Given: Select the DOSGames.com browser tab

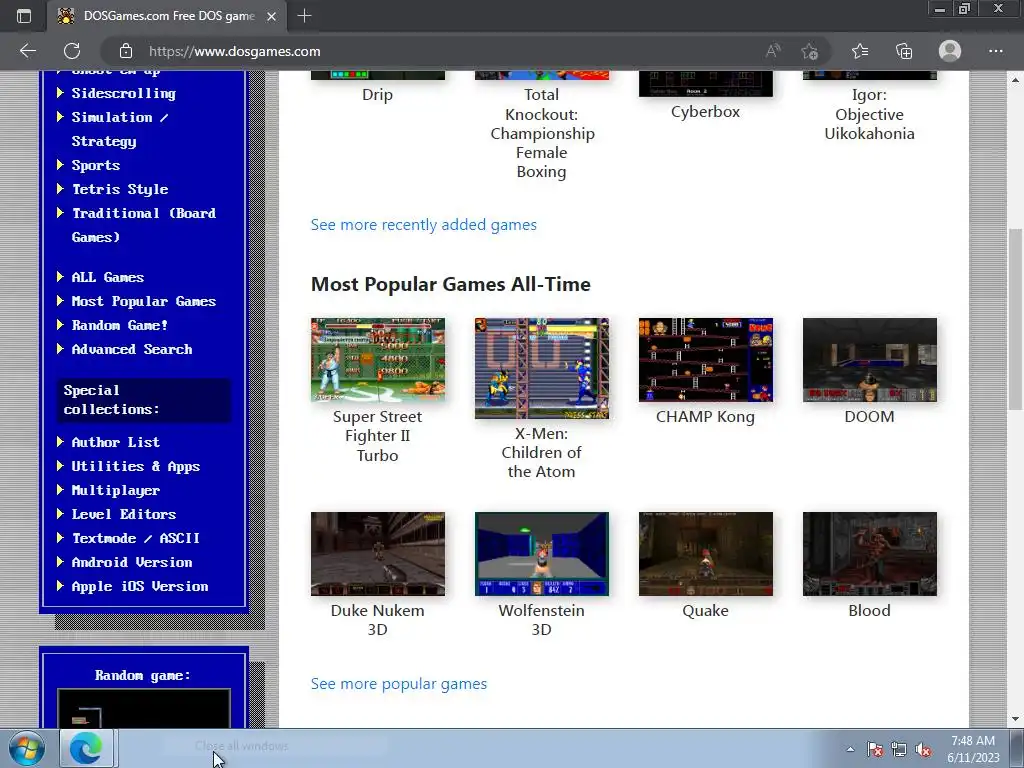Looking at the screenshot, I should click(168, 16).
